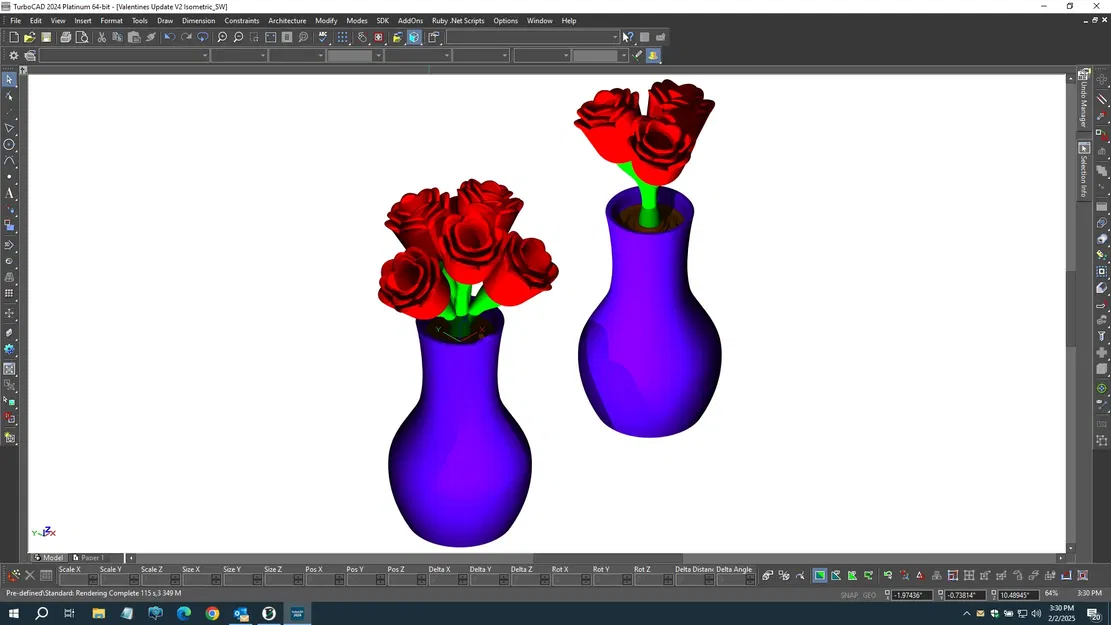Viewport: 1111px width, 625px height.
Task: Select the Circle tool in the left toolbar
Action: coord(10,144)
